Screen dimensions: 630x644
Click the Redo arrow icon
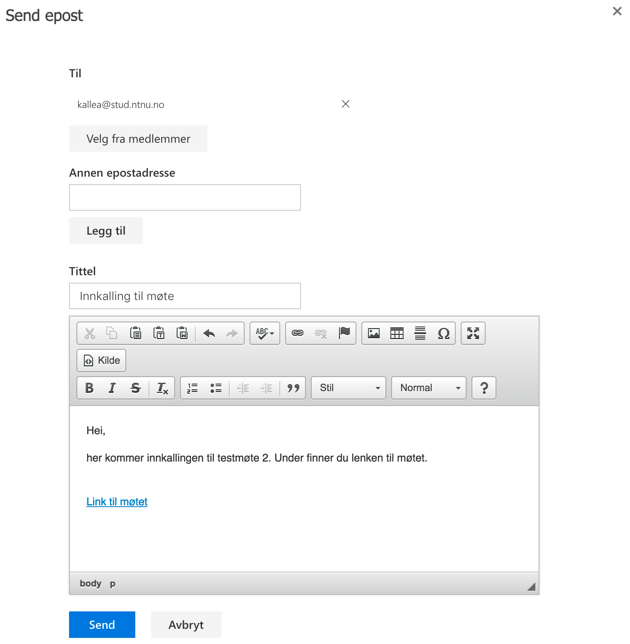[x=232, y=333]
